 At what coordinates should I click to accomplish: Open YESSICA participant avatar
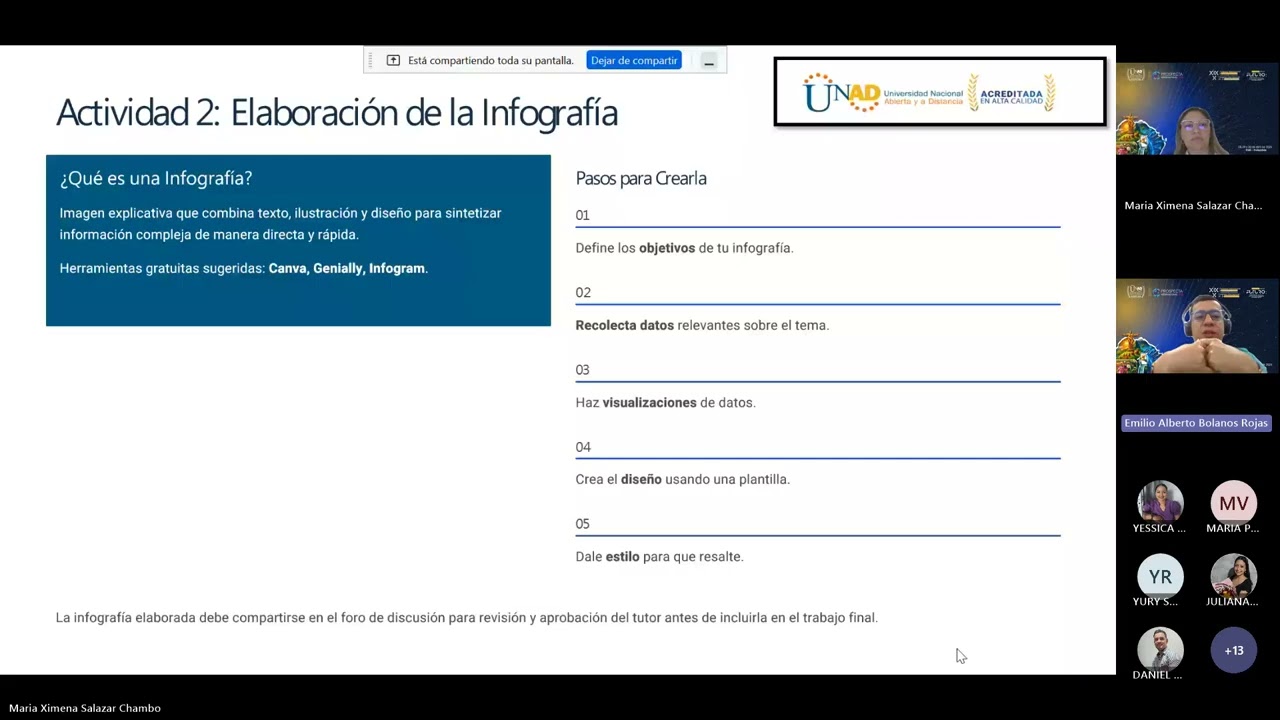point(1160,502)
